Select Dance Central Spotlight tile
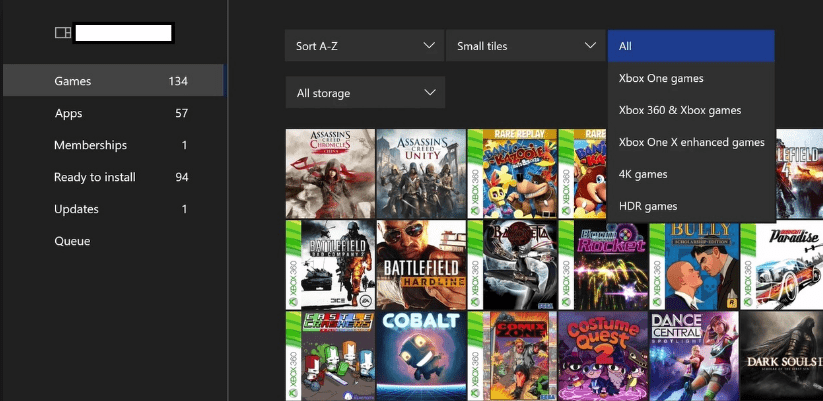The width and height of the screenshot is (823, 401). pyautogui.click(x=694, y=356)
